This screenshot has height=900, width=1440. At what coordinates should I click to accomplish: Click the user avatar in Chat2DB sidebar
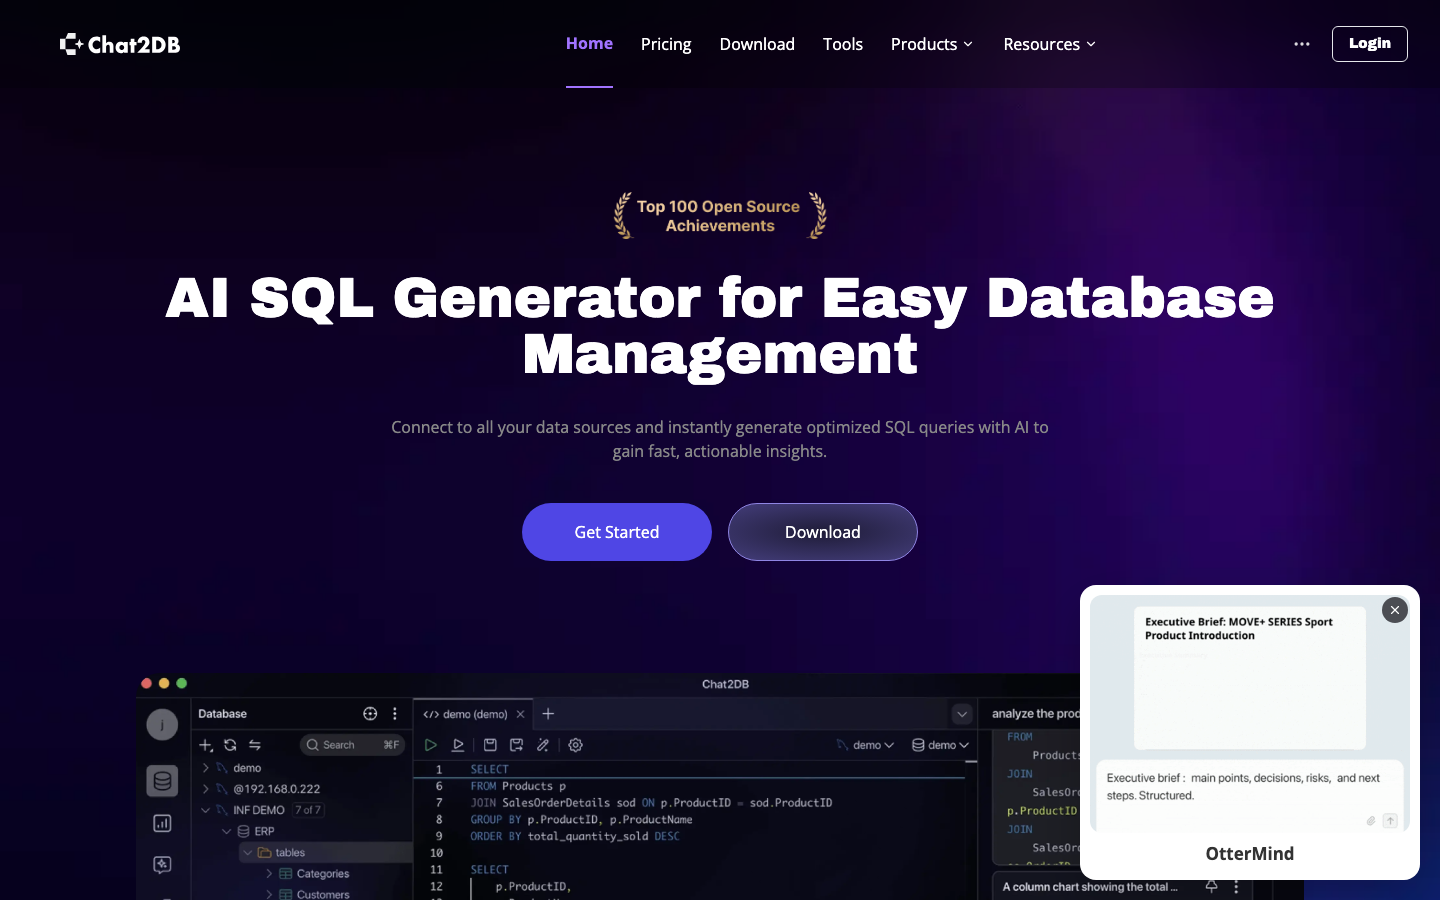(162, 725)
